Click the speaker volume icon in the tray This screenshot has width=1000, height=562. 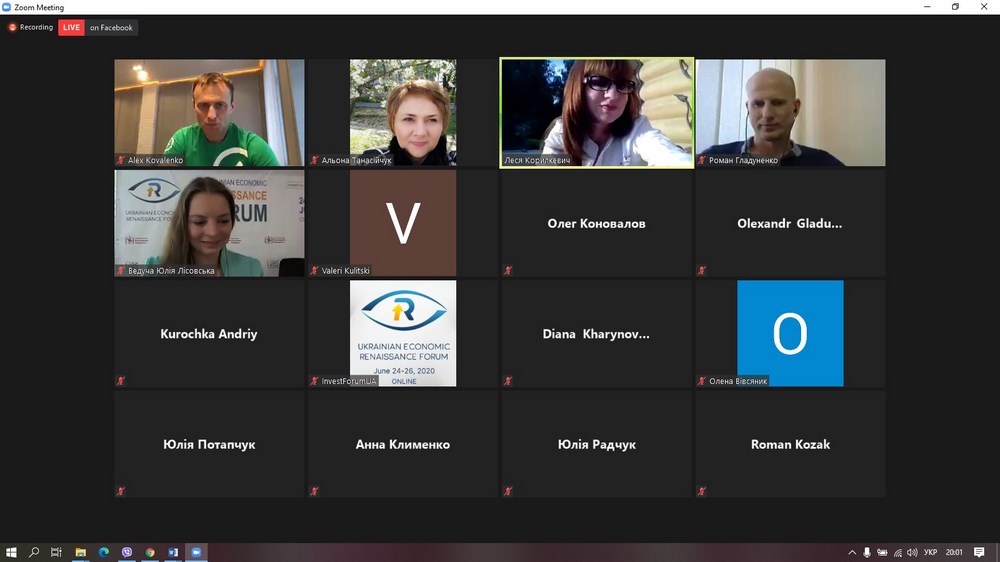point(912,552)
